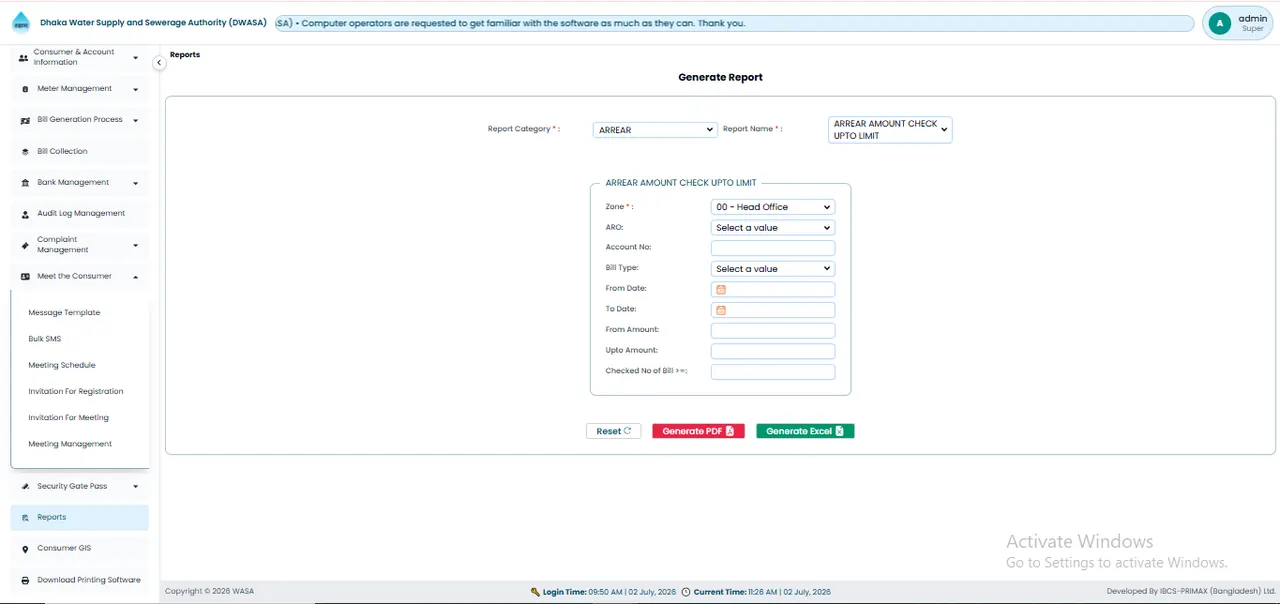Click the scrolling notice marquee text
This screenshot has width=1280, height=604.
pyautogui.click(x=512, y=23)
